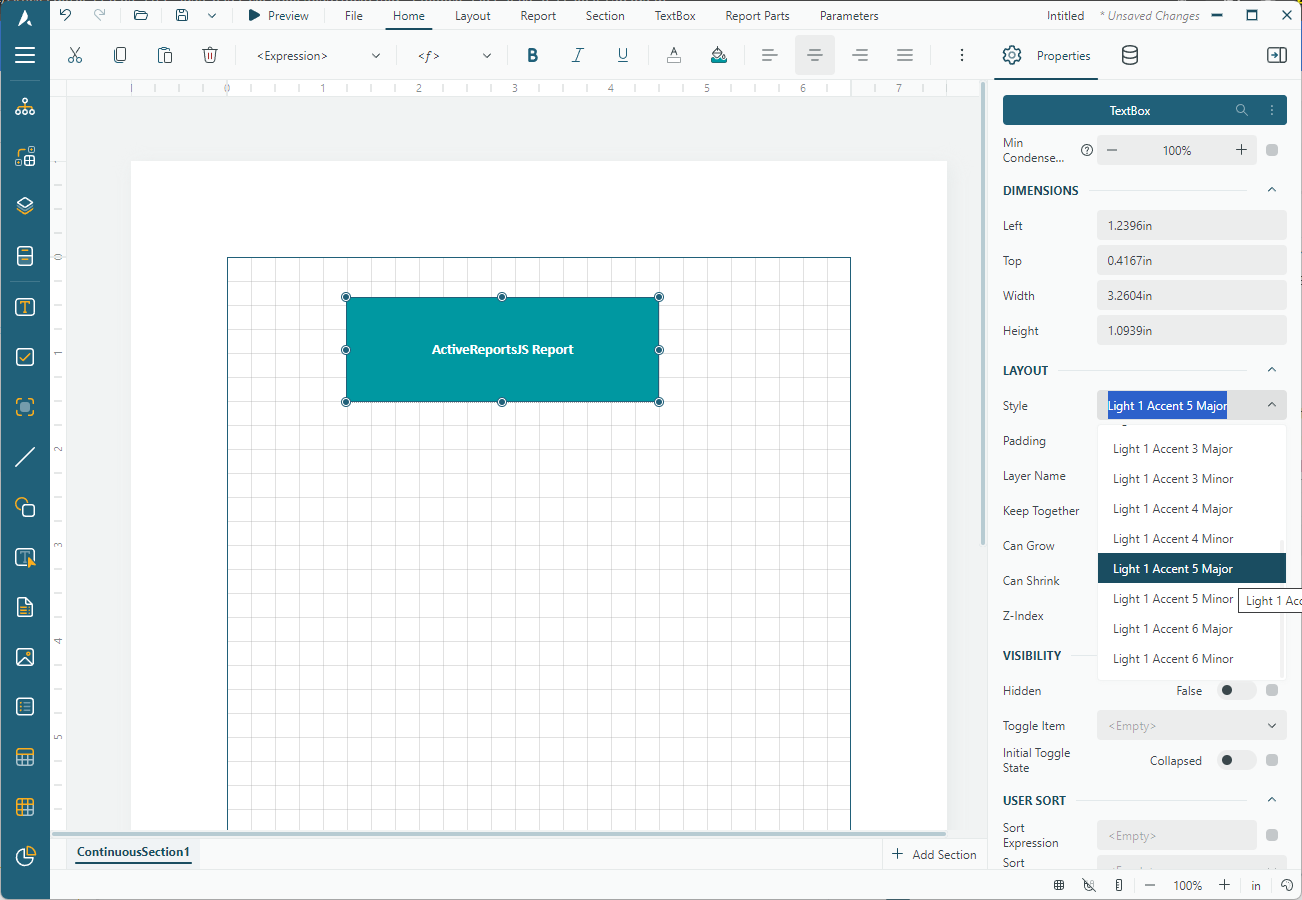This screenshot has height=900, width=1302.
Task: Click the Undo arrow icon
Action: 66,15
